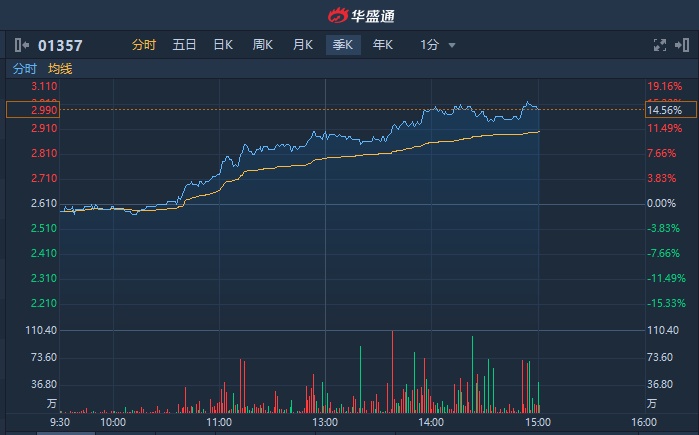Image resolution: width=699 pixels, height=435 pixels.
Task: Click the 14.56% change label
Action: pyautogui.click(x=664, y=110)
